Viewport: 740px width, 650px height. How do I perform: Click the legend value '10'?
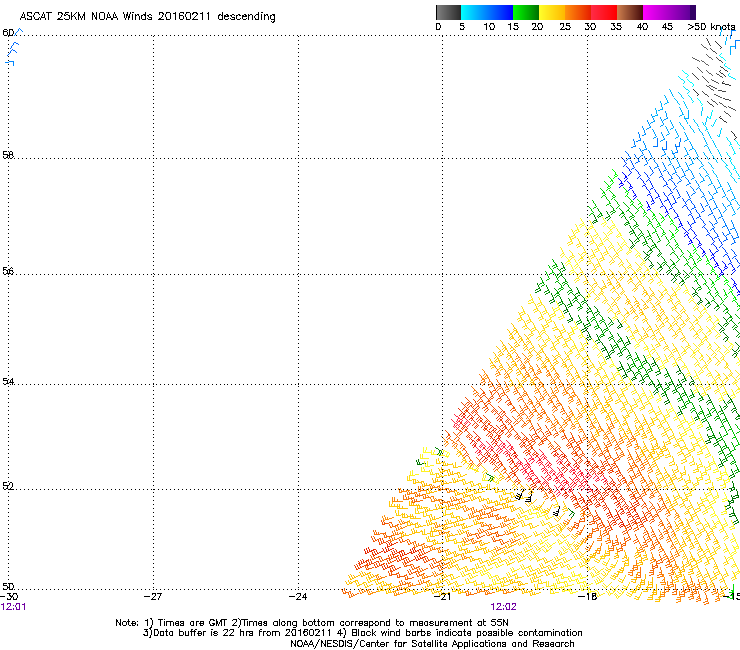click(489, 27)
